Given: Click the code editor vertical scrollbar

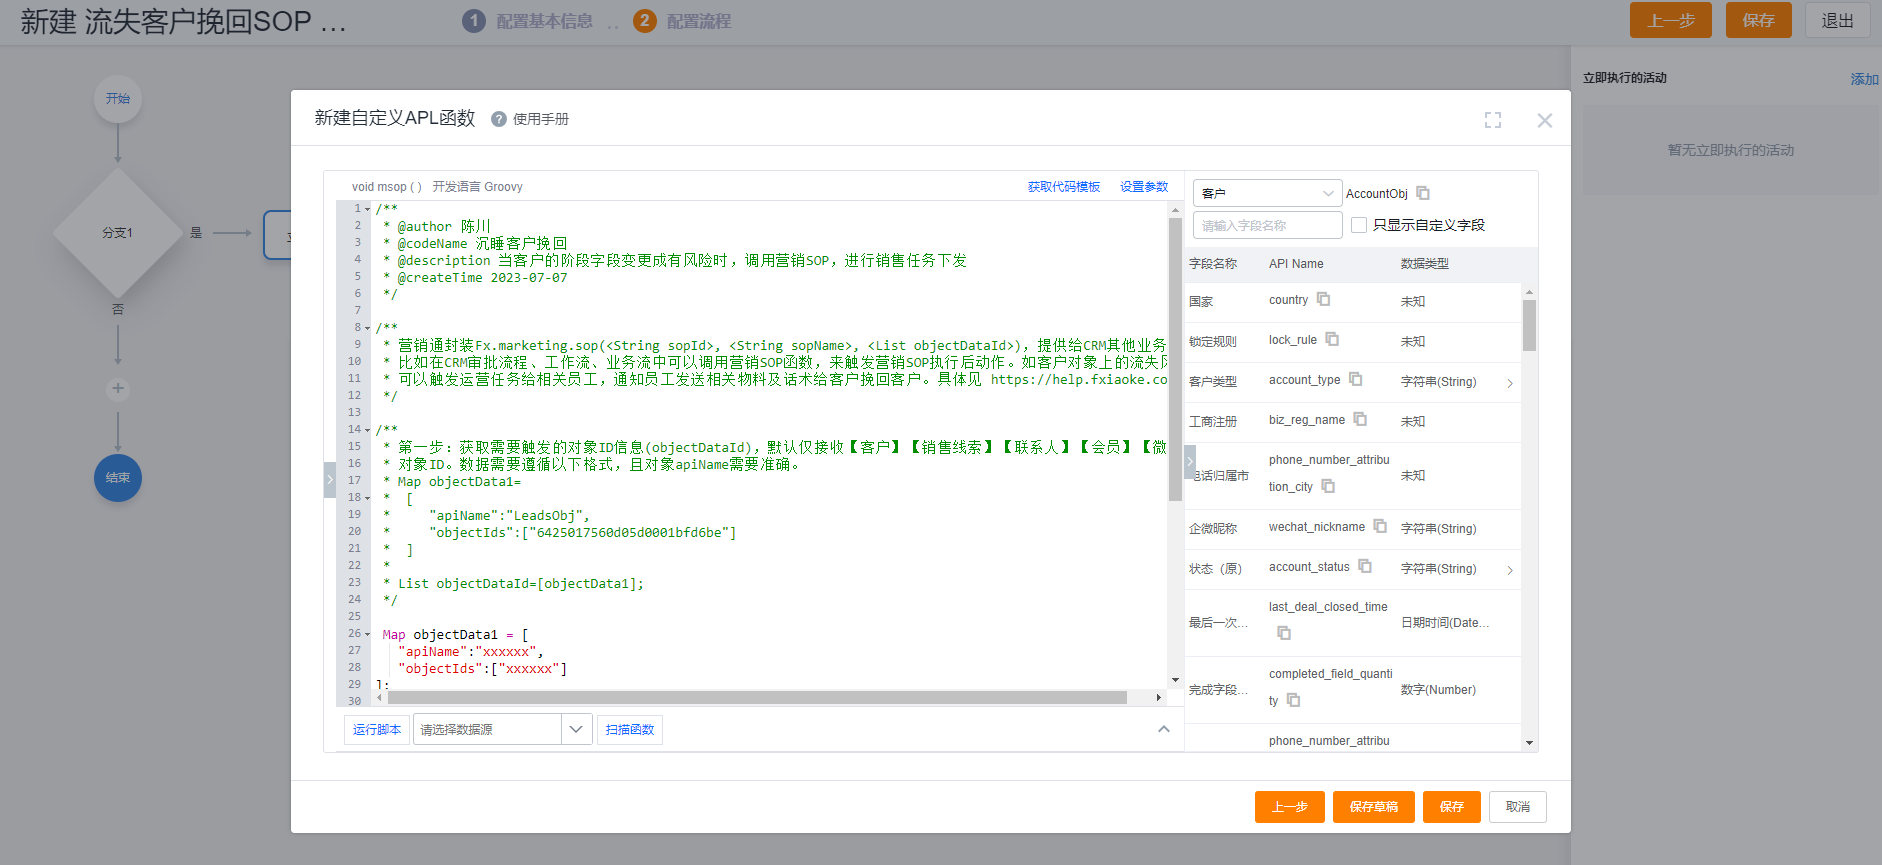Looking at the screenshot, I should [x=1175, y=360].
